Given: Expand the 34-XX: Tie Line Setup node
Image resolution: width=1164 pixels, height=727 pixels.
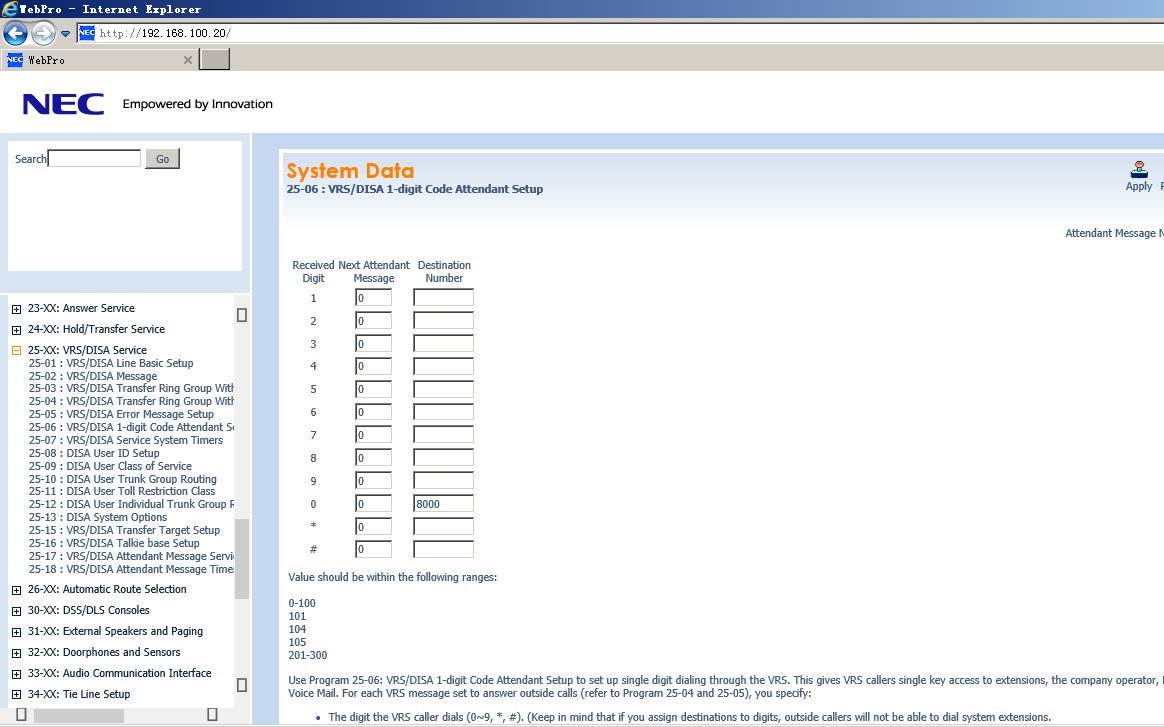Looking at the screenshot, I should 16,695.
